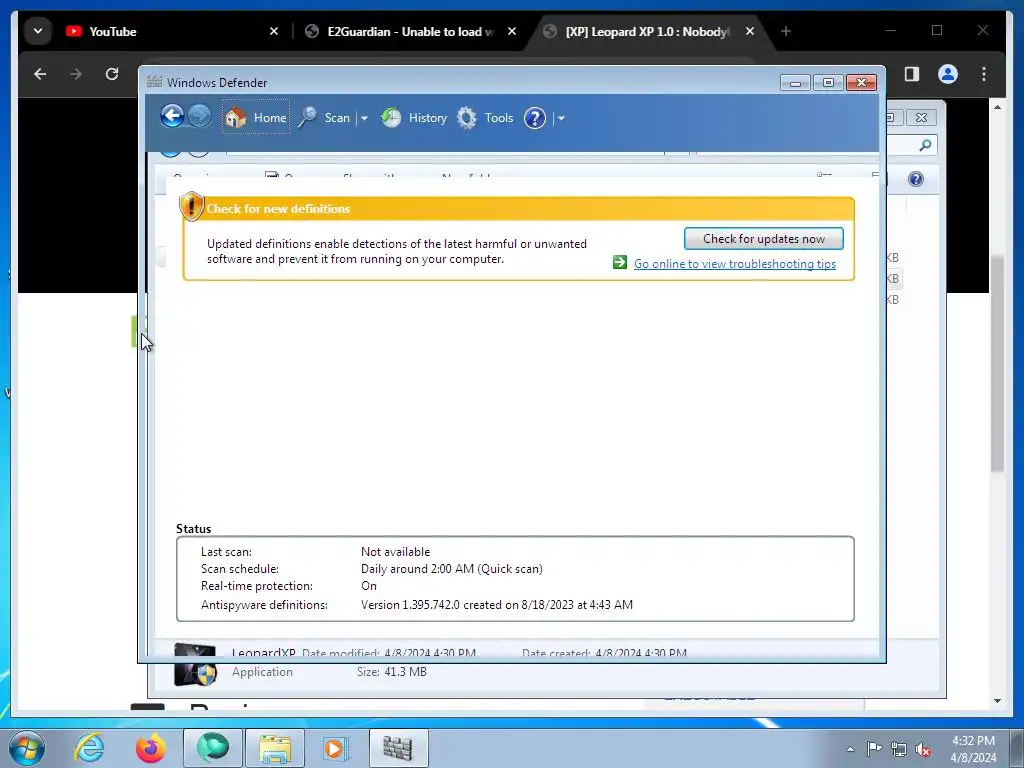The image size is (1024, 768).
Task: Close the YouTube tab
Action: pos(274,31)
